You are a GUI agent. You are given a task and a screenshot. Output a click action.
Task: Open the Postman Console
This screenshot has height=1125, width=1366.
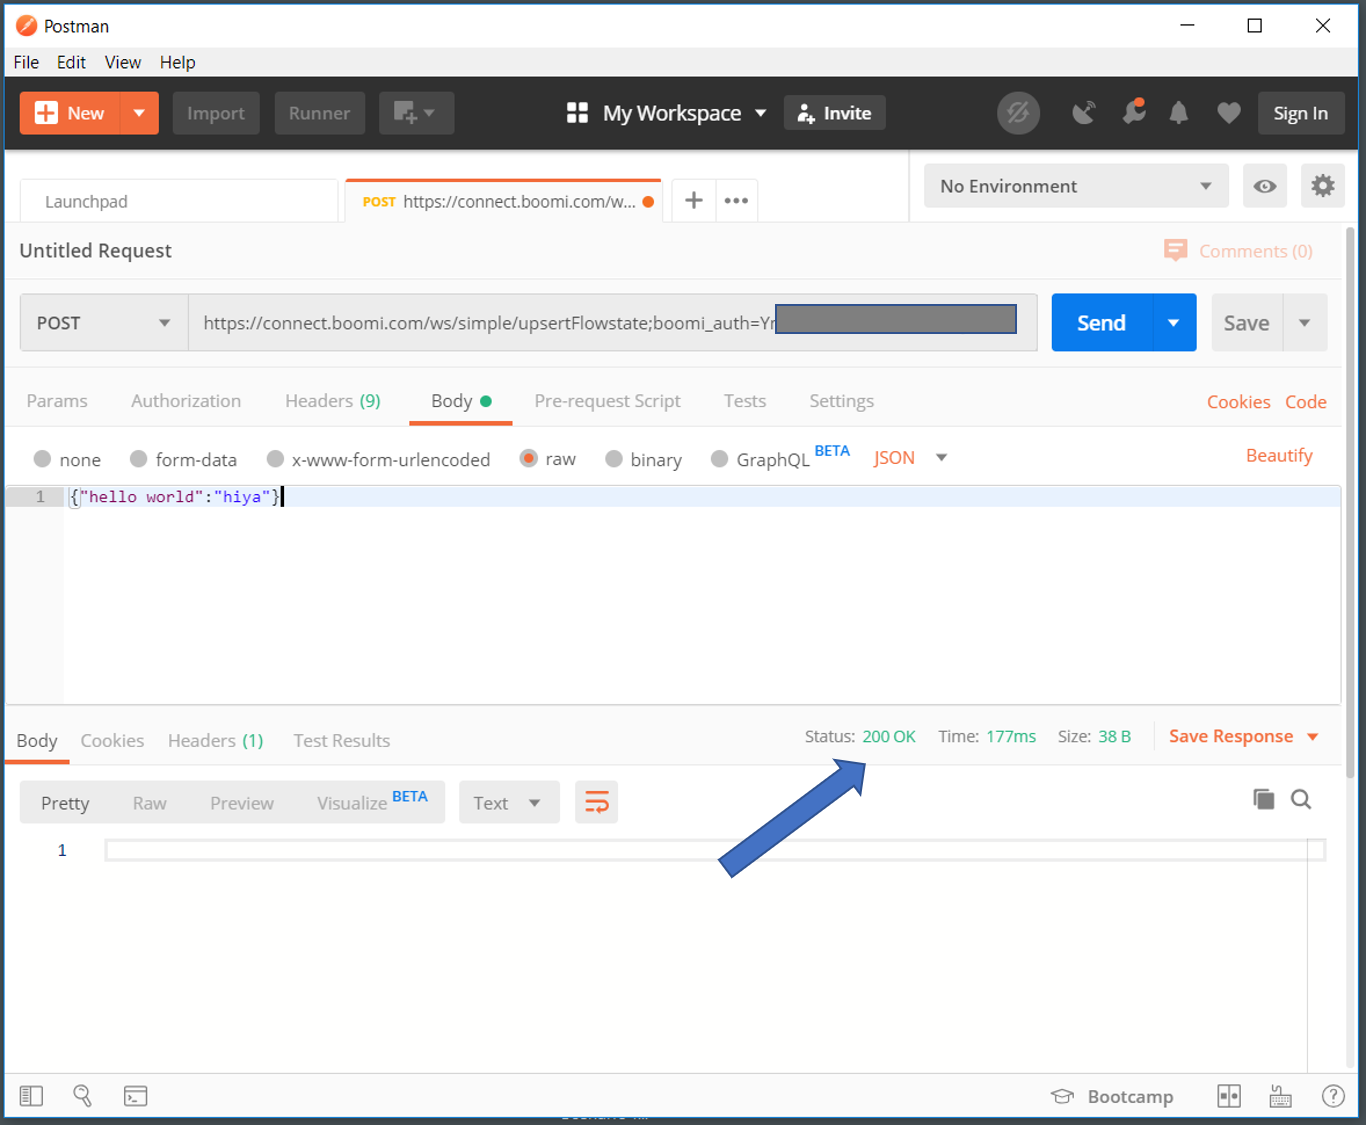(x=136, y=1096)
